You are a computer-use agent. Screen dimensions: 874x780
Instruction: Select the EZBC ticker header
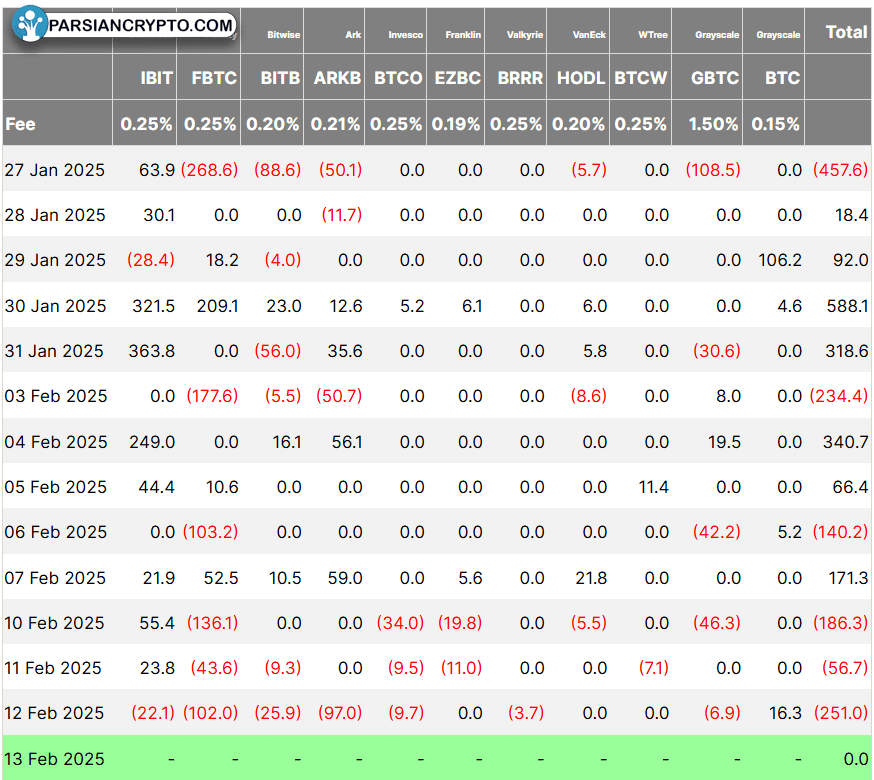[x=458, y=77]
